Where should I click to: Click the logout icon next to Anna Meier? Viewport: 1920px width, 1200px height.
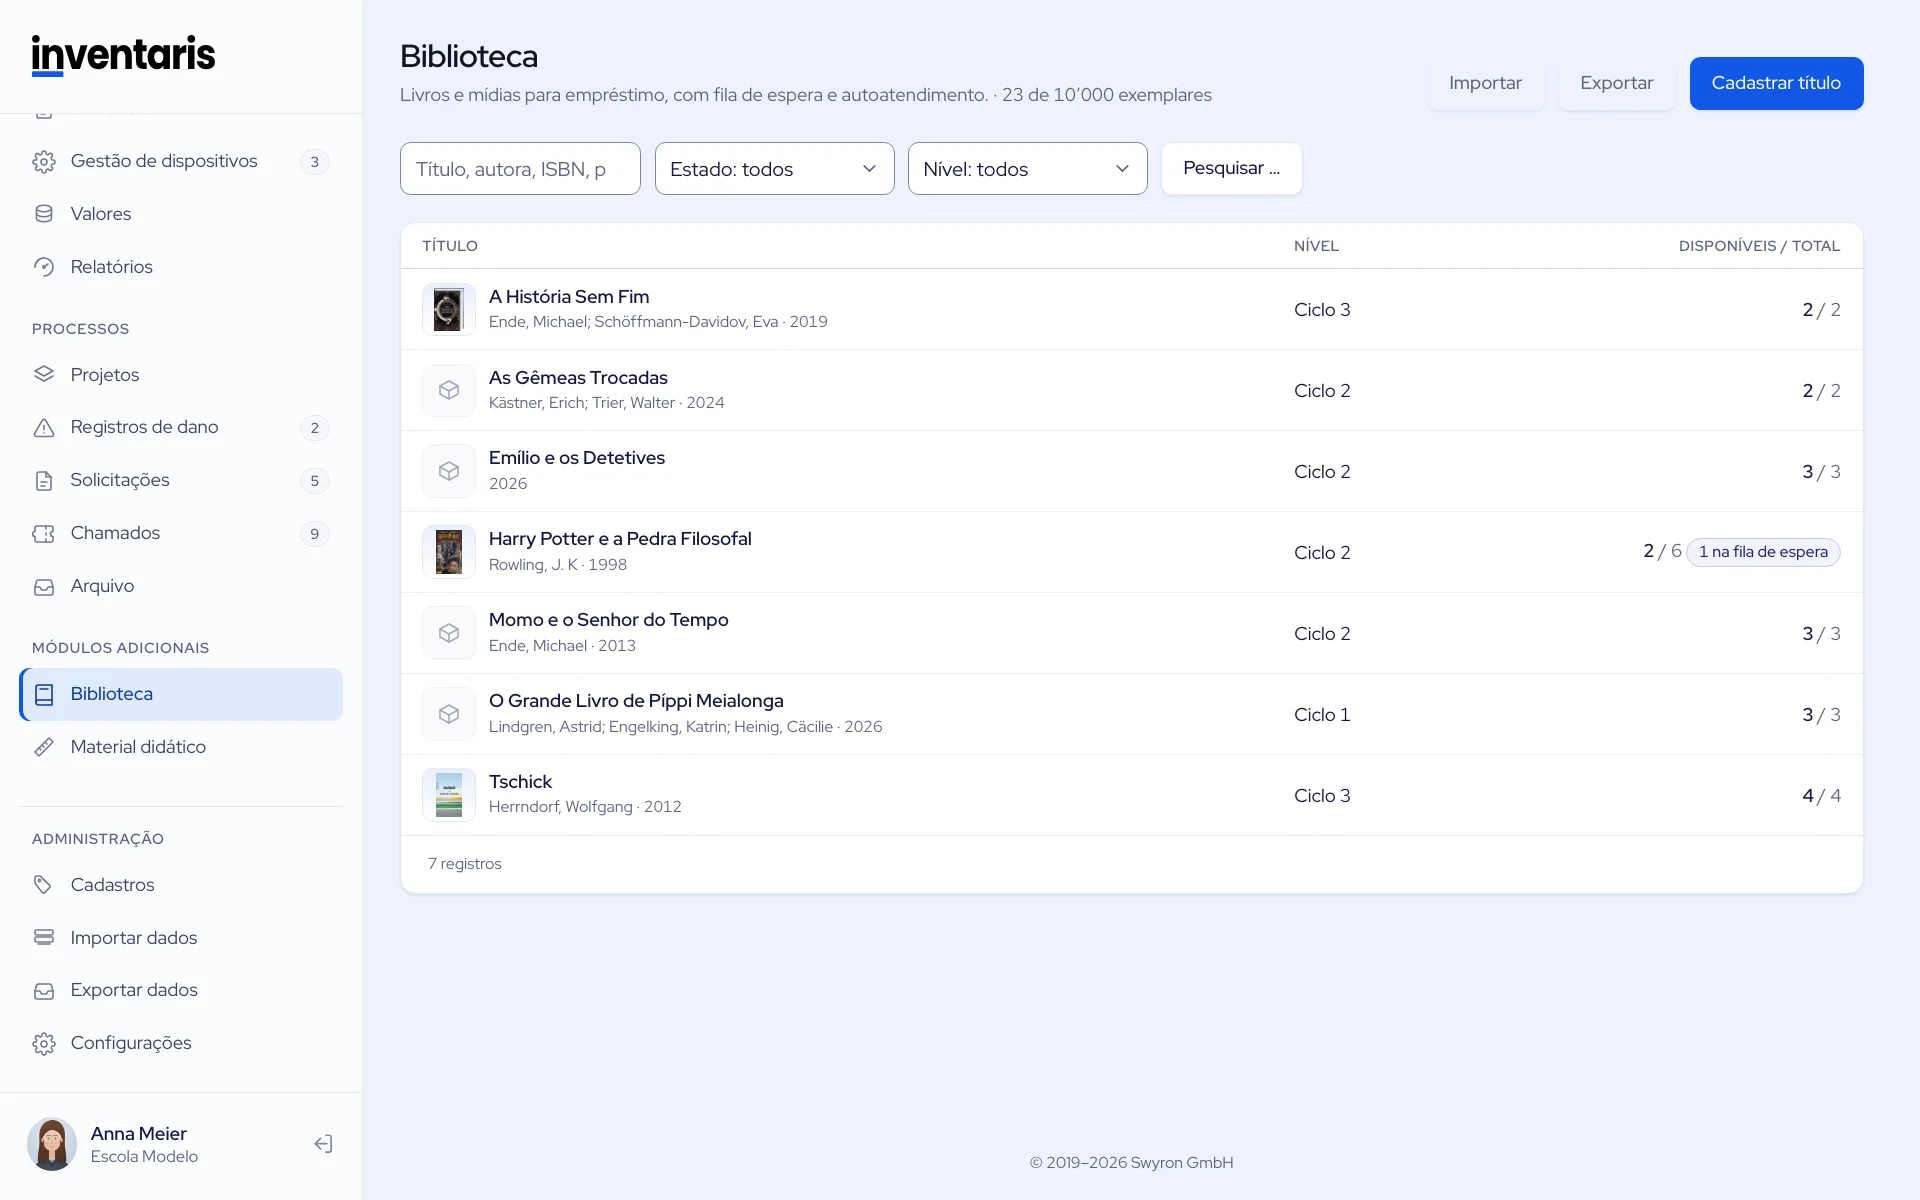[x=323, y=1144]
